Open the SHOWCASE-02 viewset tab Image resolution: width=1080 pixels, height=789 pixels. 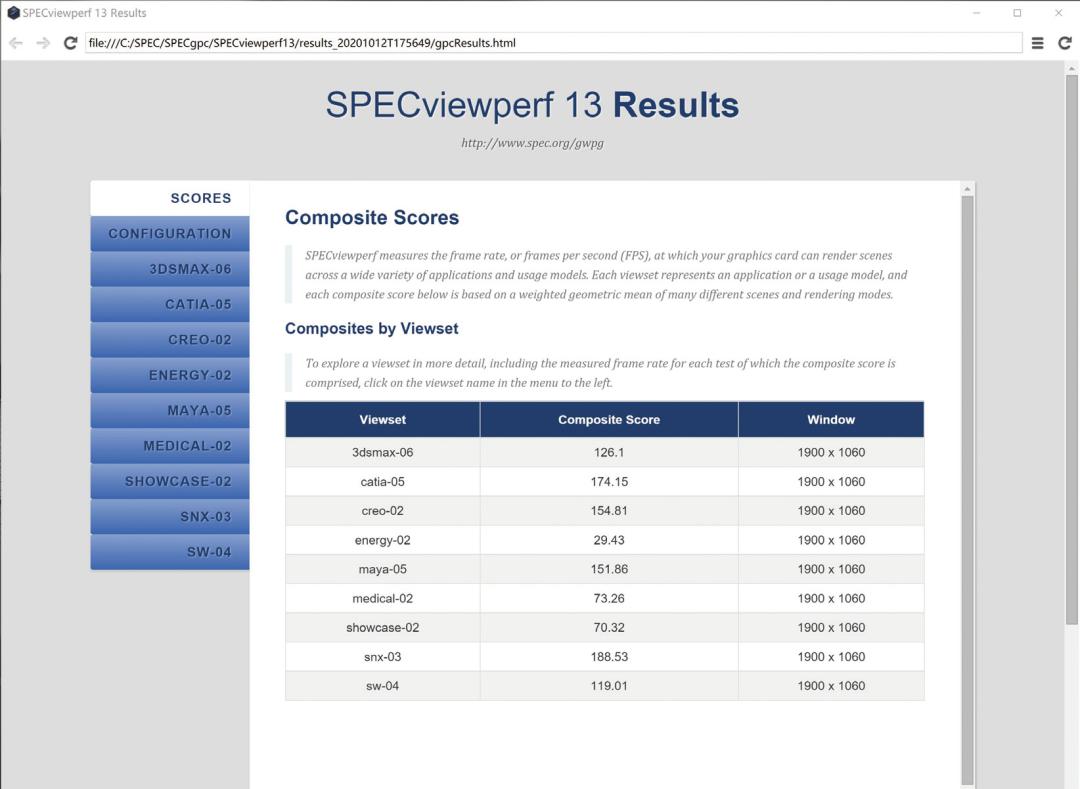click(x=170, y=481)
